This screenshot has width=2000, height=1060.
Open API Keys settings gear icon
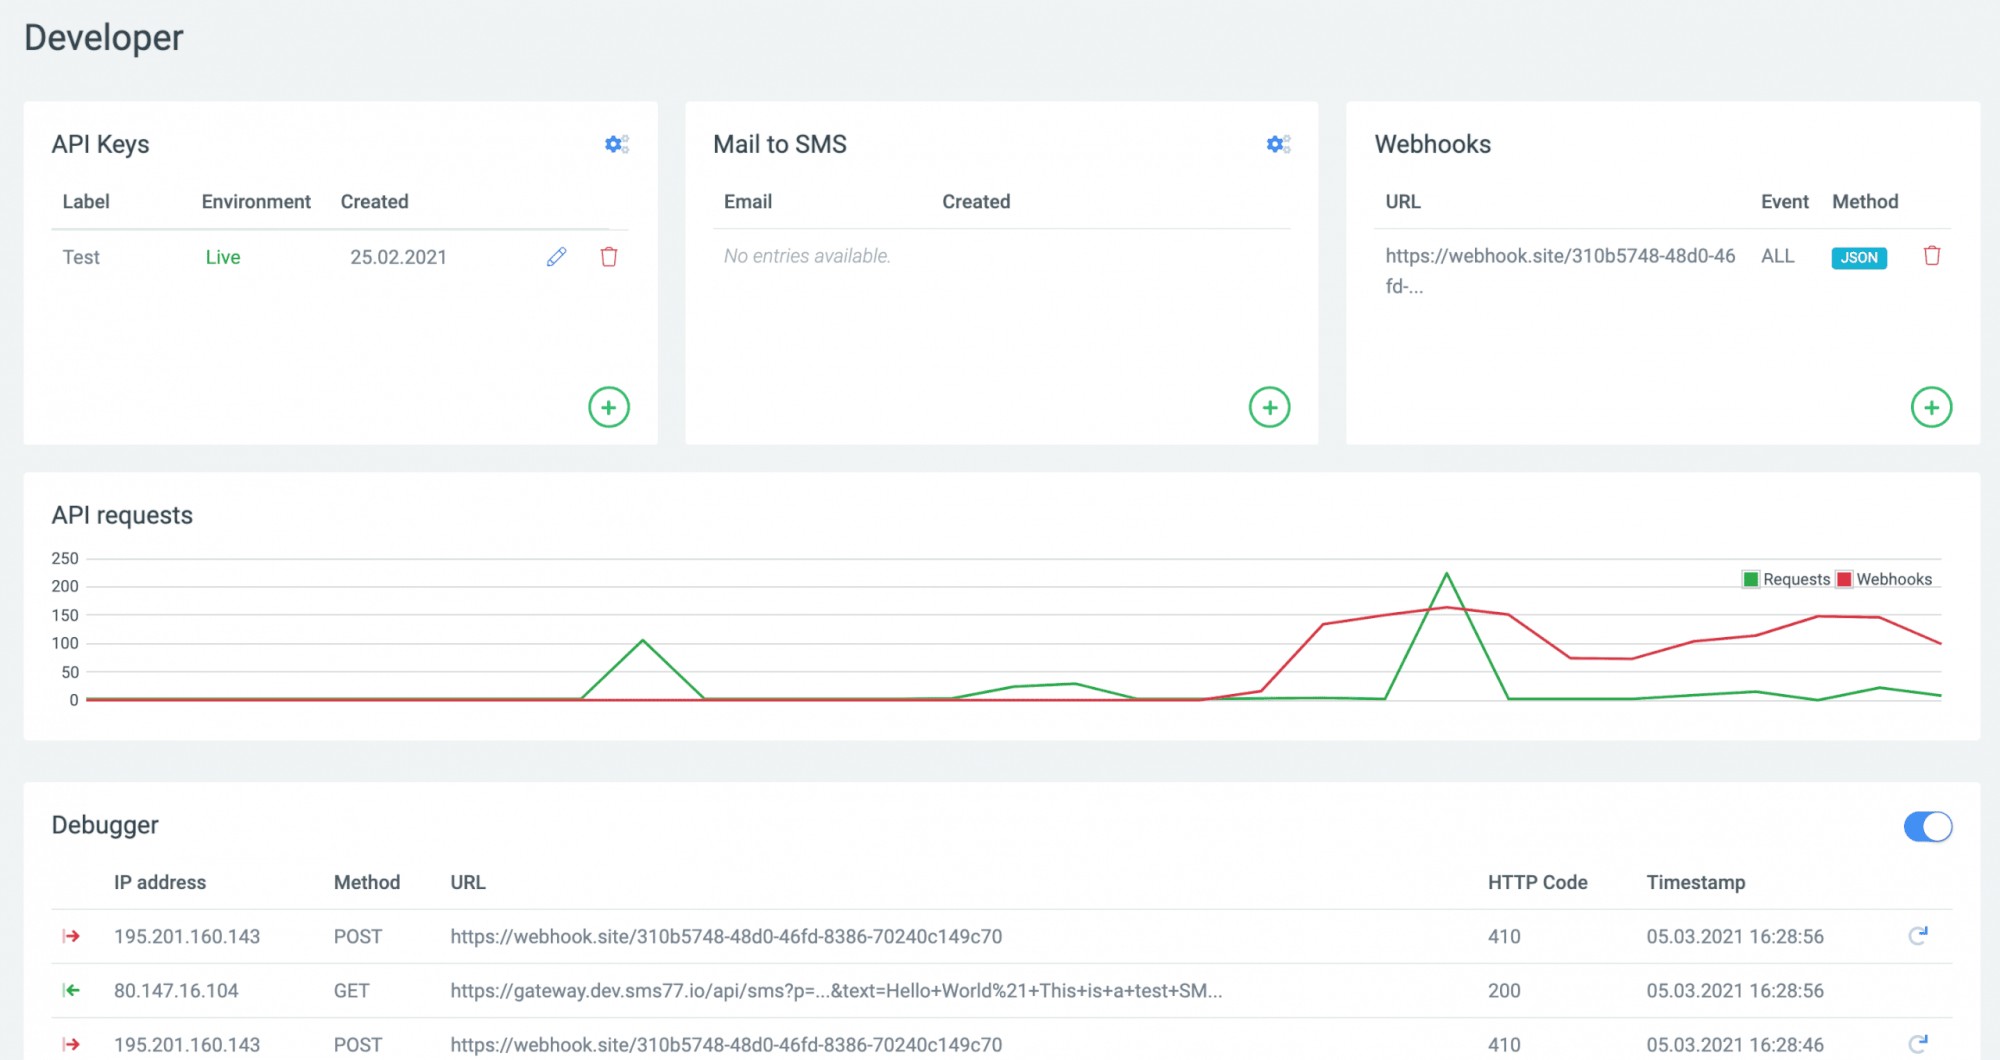[x=616, y=144]
